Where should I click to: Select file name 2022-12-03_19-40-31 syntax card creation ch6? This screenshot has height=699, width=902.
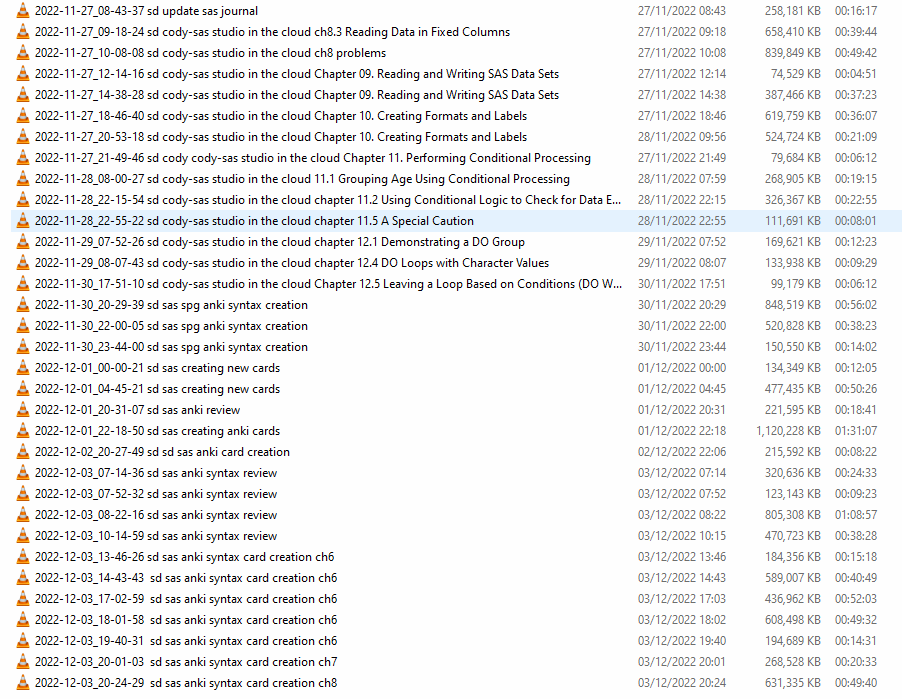pyautogui.click(x=186, y=641)
